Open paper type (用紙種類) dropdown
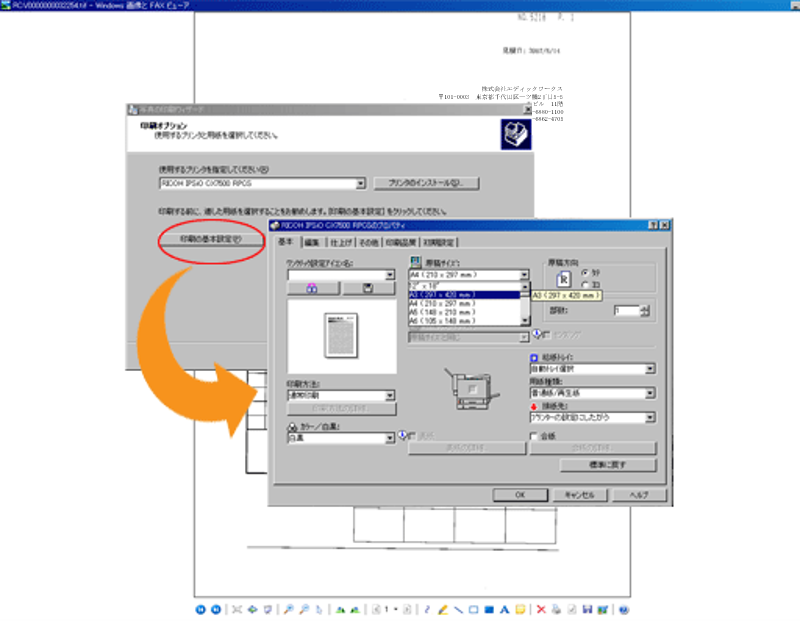Viewport: 800px width, 621px height. 650,393
